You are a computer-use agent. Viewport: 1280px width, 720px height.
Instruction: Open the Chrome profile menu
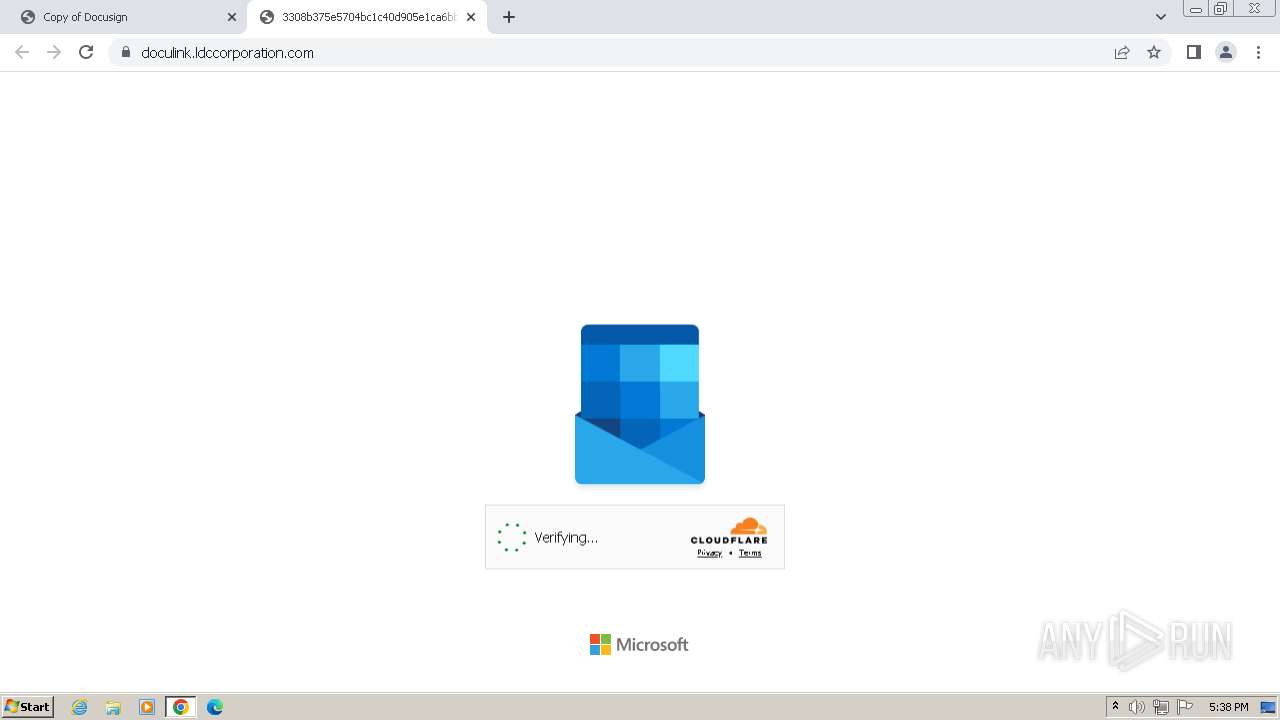click(x=1226, y=52)
